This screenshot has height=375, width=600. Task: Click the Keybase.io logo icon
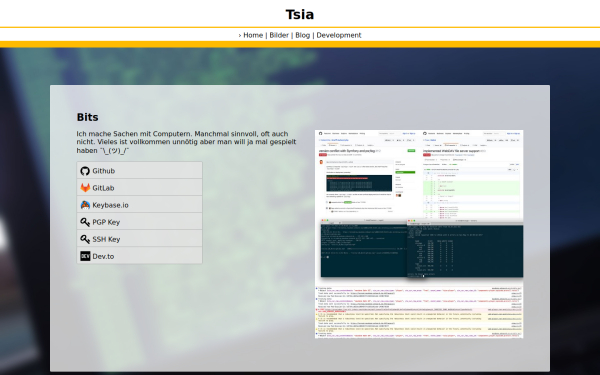85,205
